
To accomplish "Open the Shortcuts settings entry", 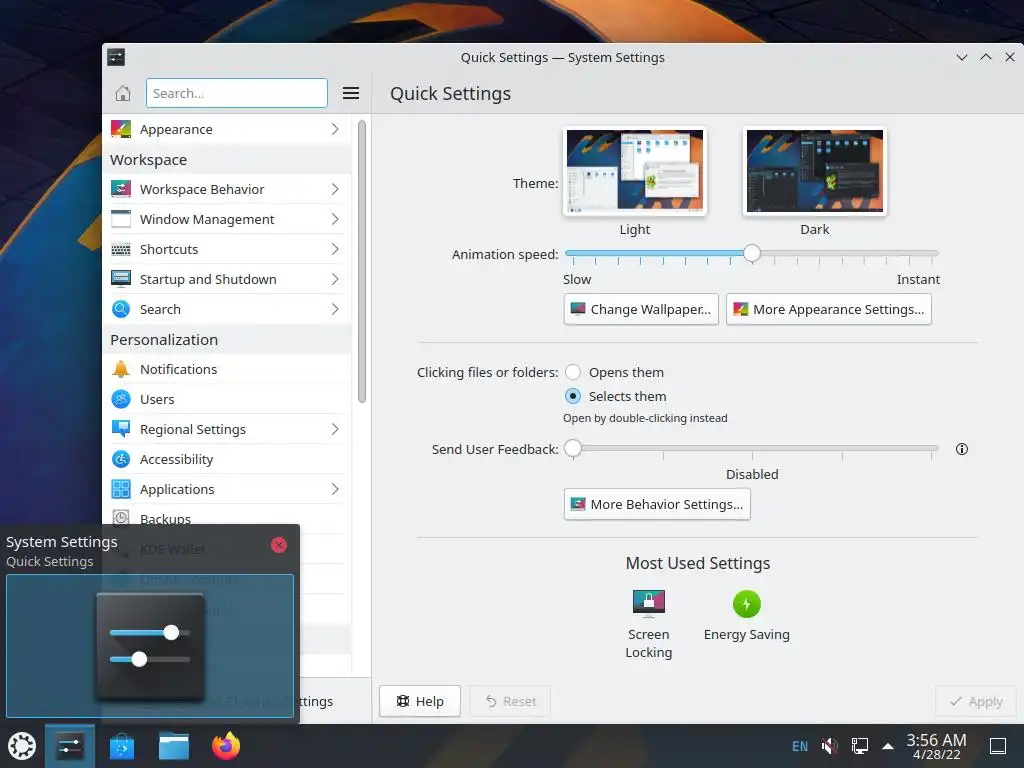I will coord(227,249).
